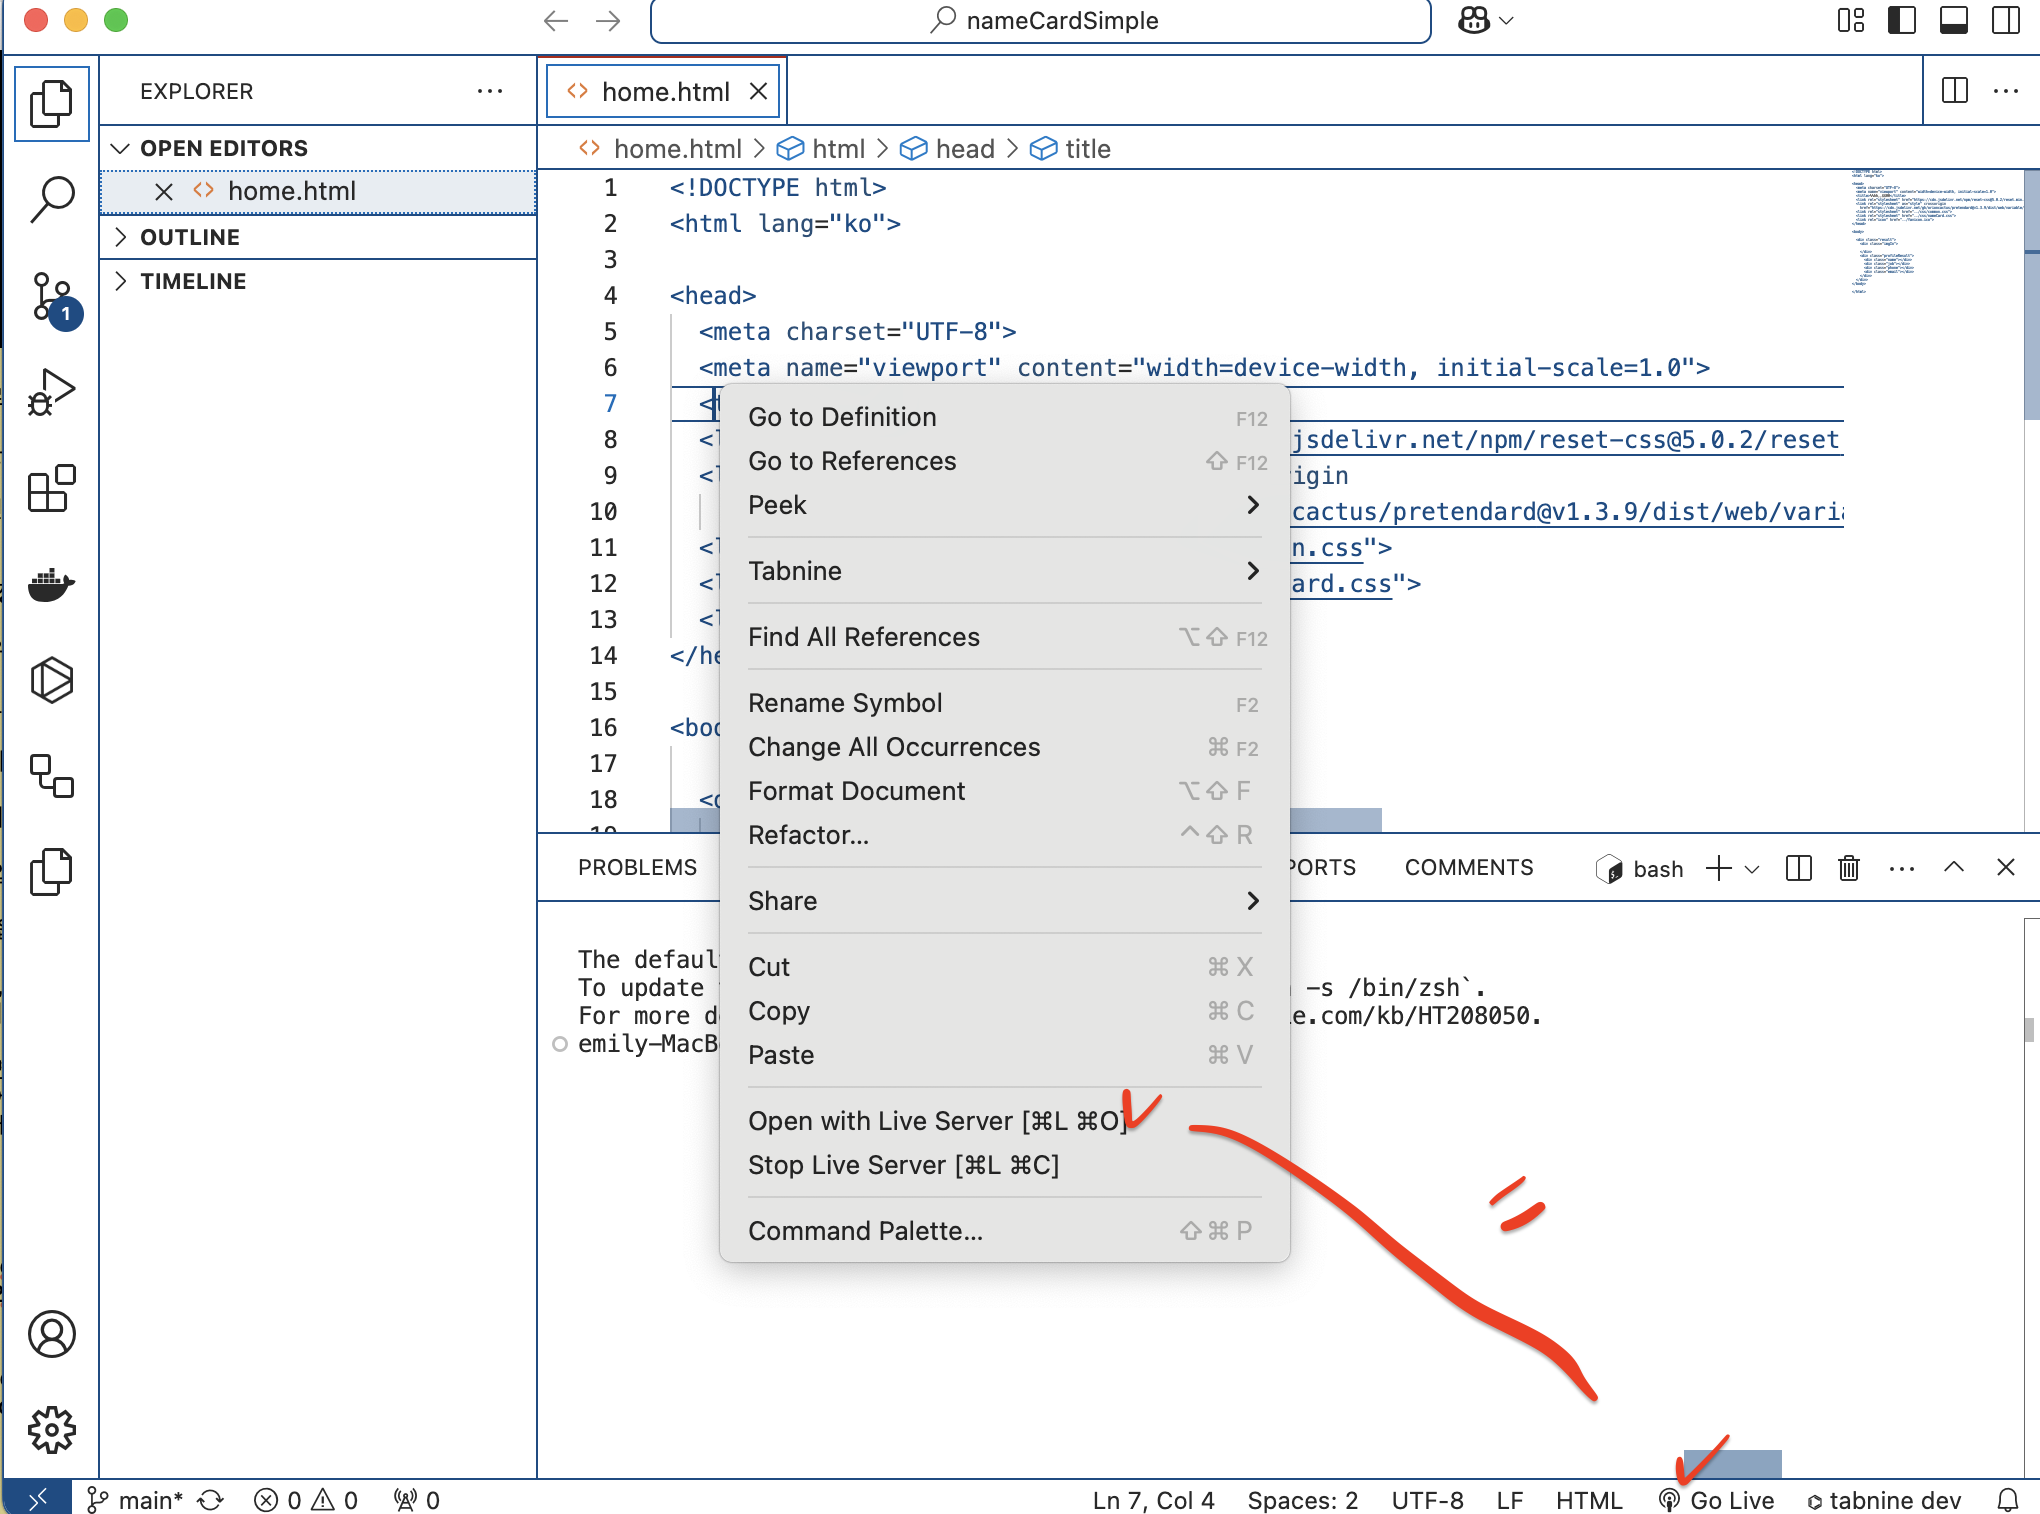Click the main* git branch indicator

point(137,1499)
